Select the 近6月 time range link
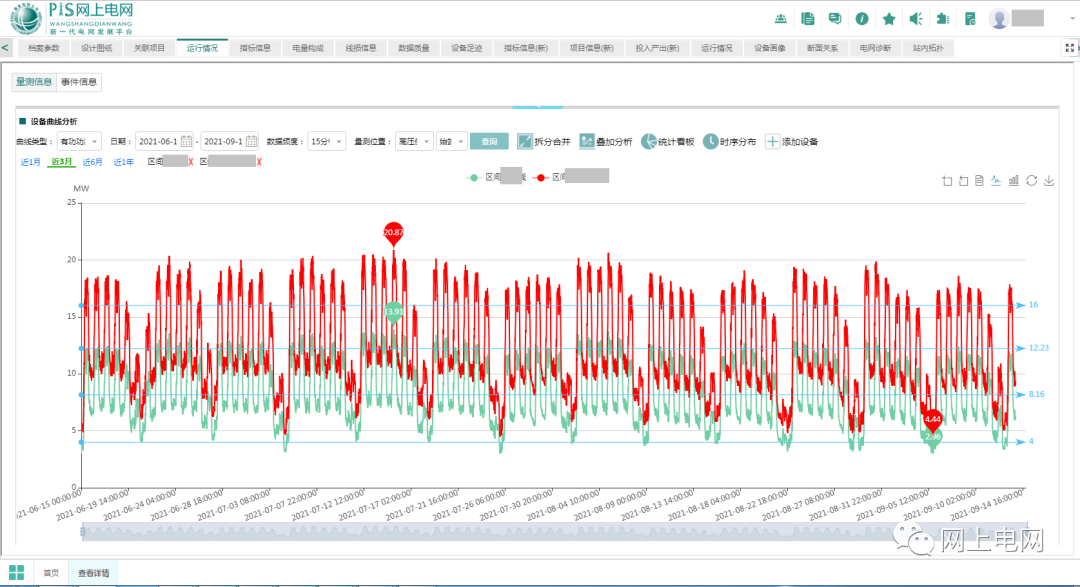1080x587 pixels. coord(92,162)
